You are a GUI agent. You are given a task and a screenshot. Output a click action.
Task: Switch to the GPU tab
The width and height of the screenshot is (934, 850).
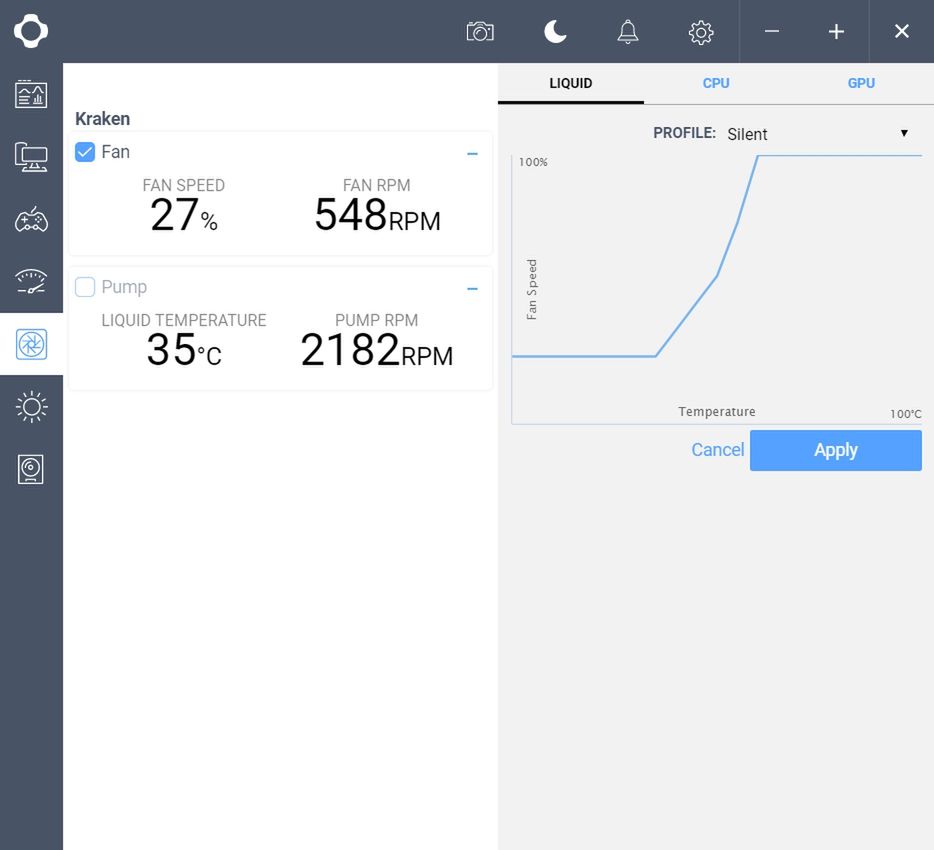[x=861, y=83]
